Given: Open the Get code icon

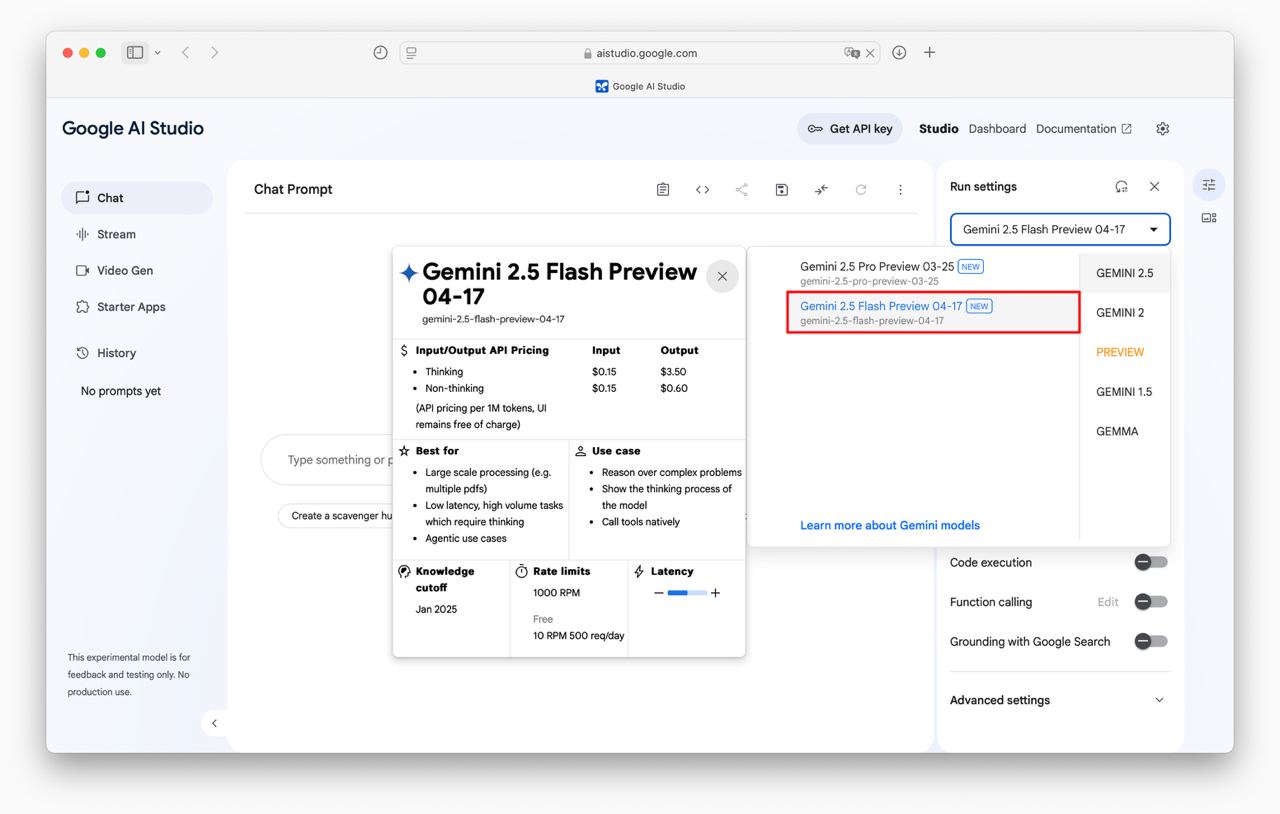Looking at the screenshot, I should click(x=703, y=190).
